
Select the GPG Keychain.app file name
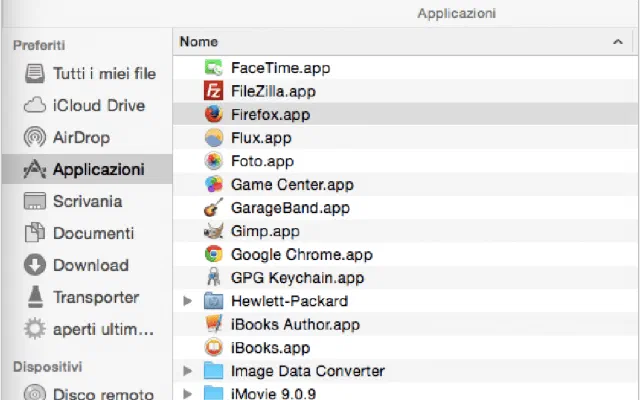click(x=297, y=278)
